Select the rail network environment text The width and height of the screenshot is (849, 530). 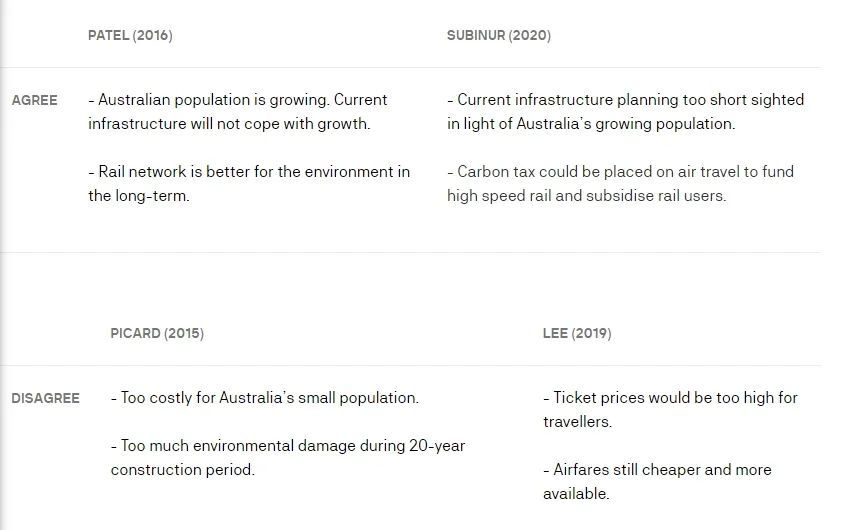tap(249, 184)
